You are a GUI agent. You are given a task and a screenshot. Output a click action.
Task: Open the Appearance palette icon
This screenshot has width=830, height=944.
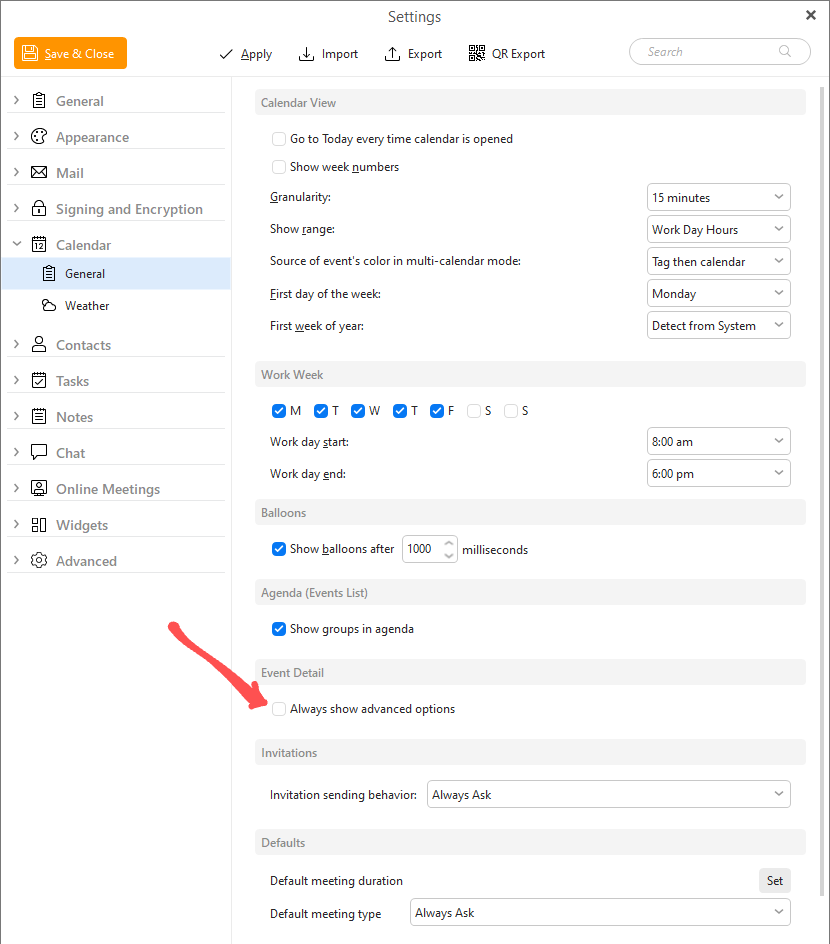tap(39, 137)
